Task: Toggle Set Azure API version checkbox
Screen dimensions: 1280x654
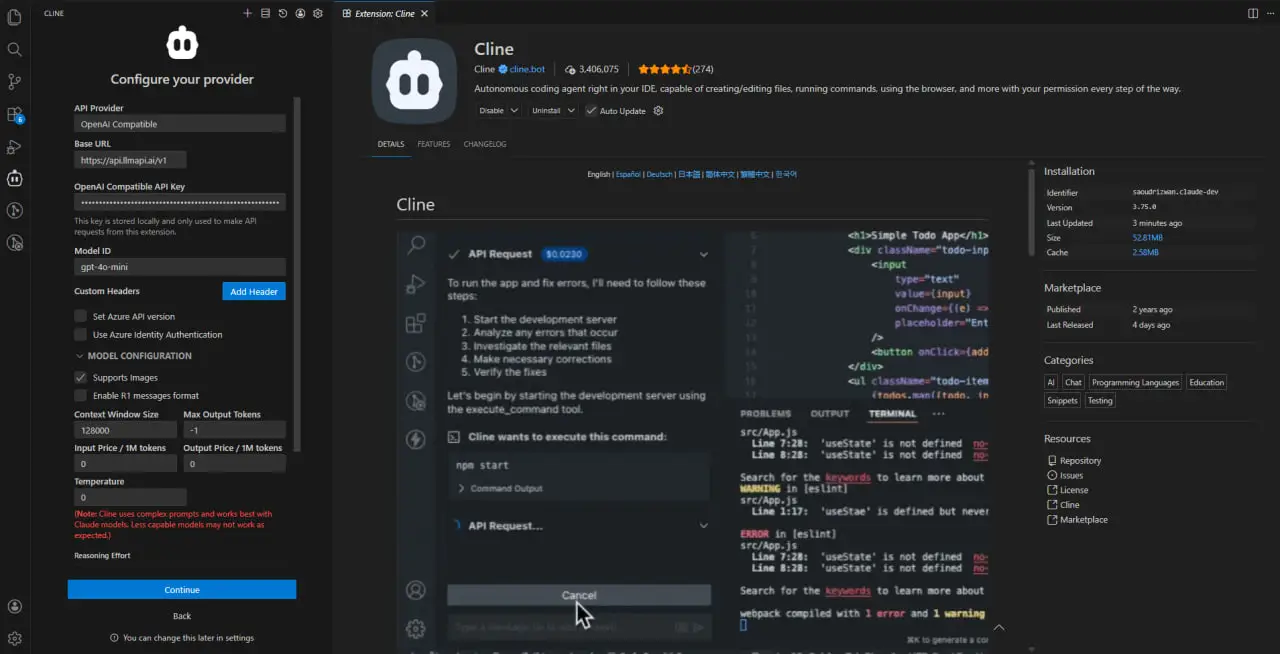Action: [x=81, y=316]
